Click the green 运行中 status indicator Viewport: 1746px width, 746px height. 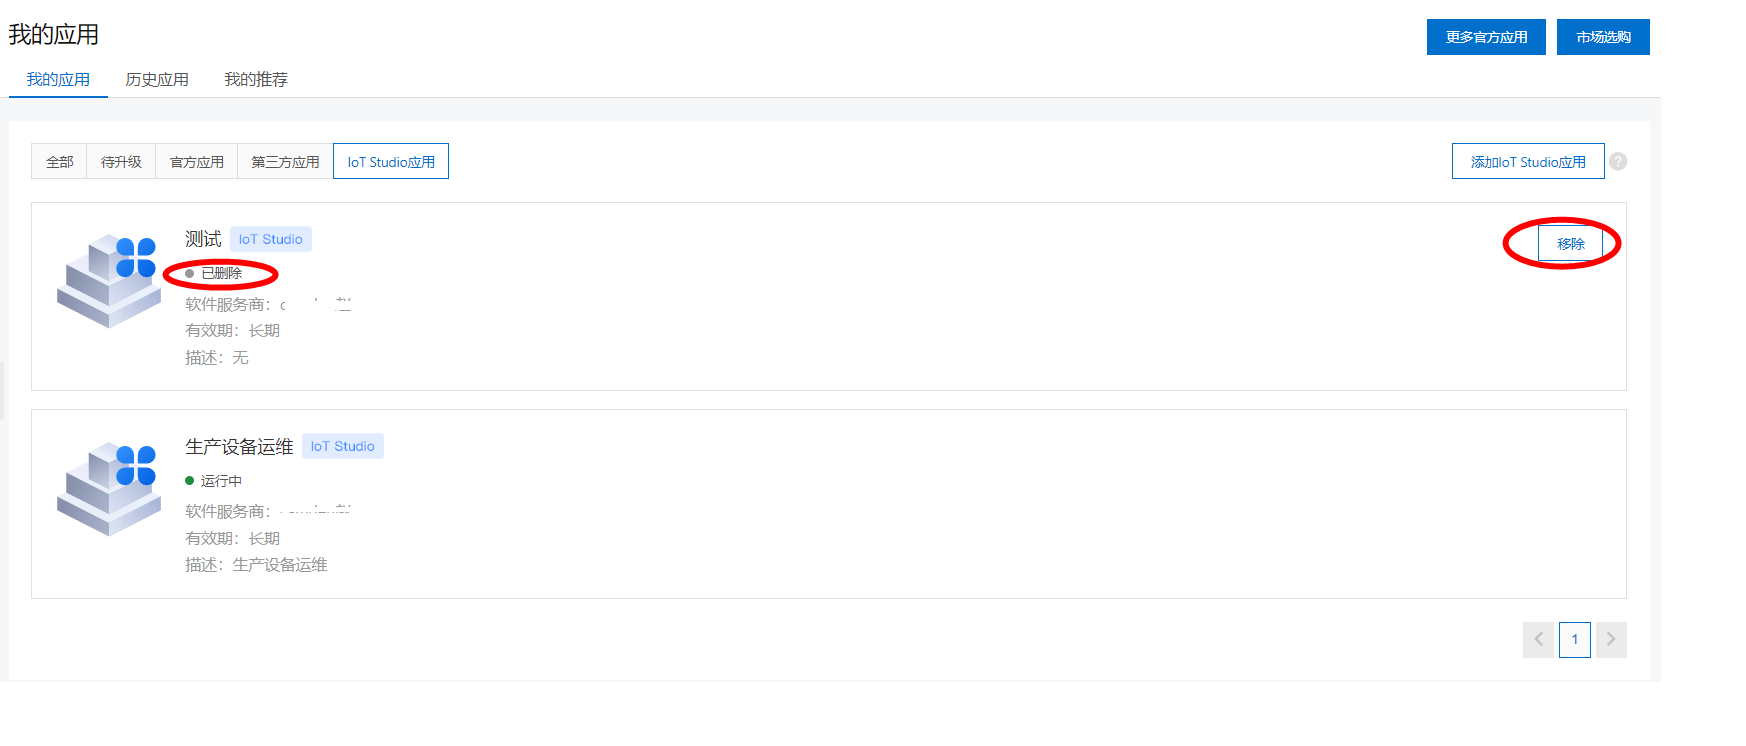click(213, 481)
